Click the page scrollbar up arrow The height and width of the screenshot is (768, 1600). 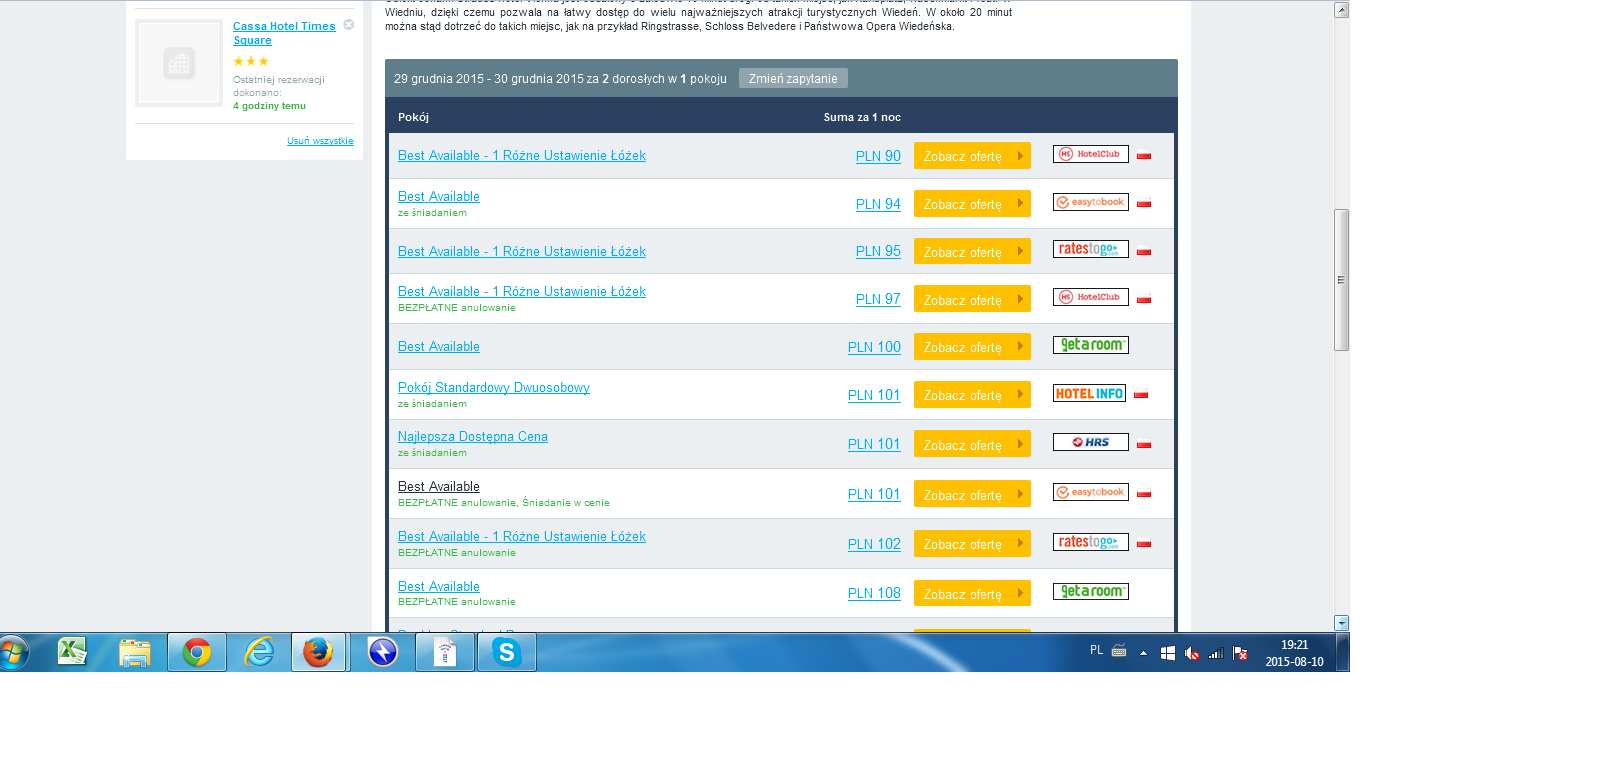tap(1342, 10)
